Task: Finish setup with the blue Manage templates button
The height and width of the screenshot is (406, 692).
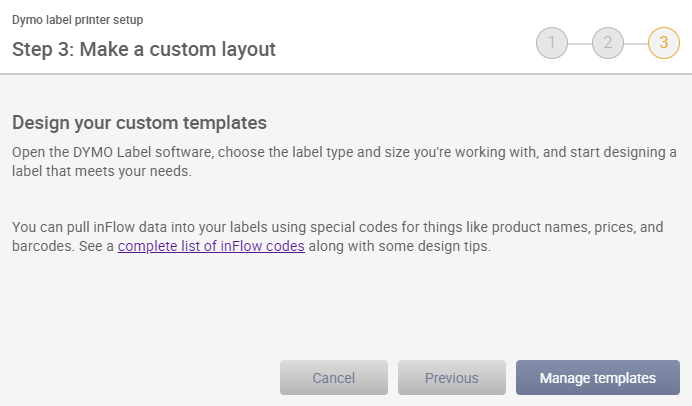Action: [598, 378]
